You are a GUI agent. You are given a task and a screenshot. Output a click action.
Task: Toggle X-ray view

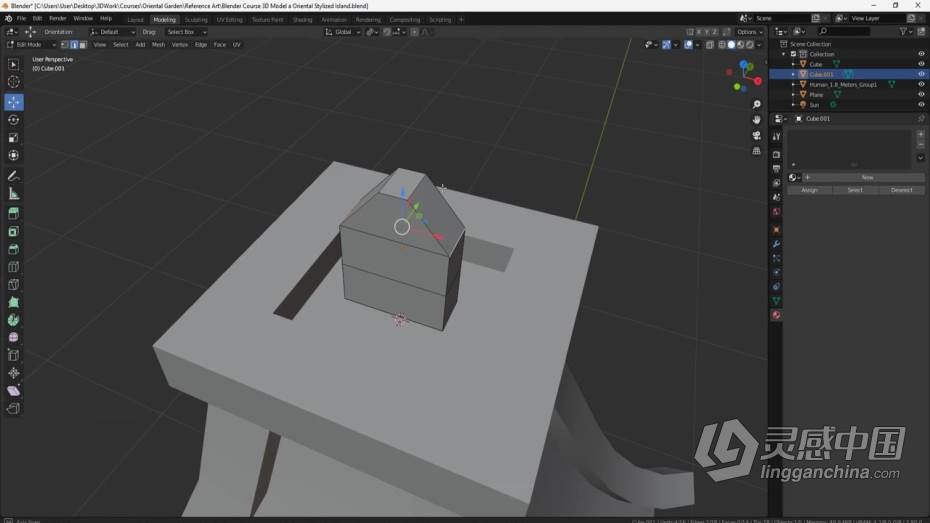pyautogui.click(x=710, y=44)
